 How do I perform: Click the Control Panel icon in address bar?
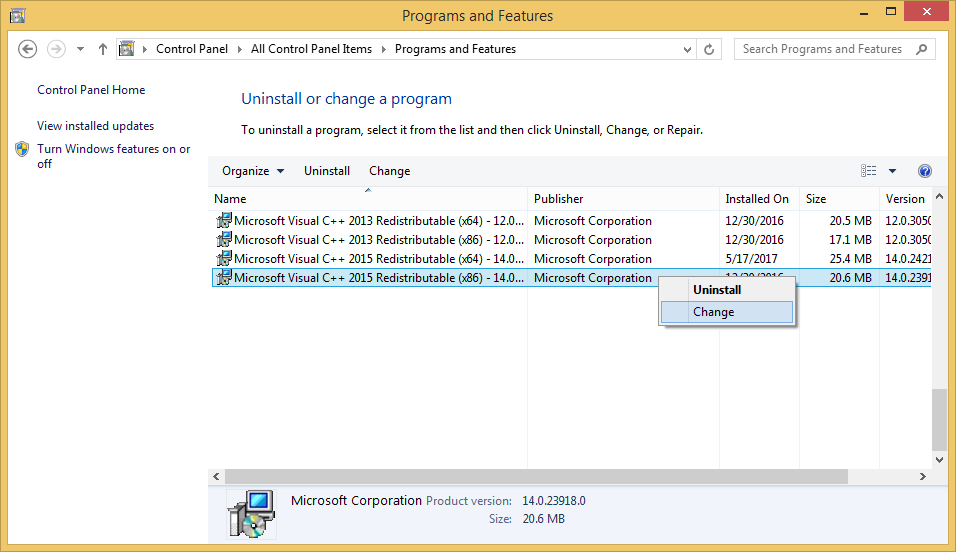point(126,49)
